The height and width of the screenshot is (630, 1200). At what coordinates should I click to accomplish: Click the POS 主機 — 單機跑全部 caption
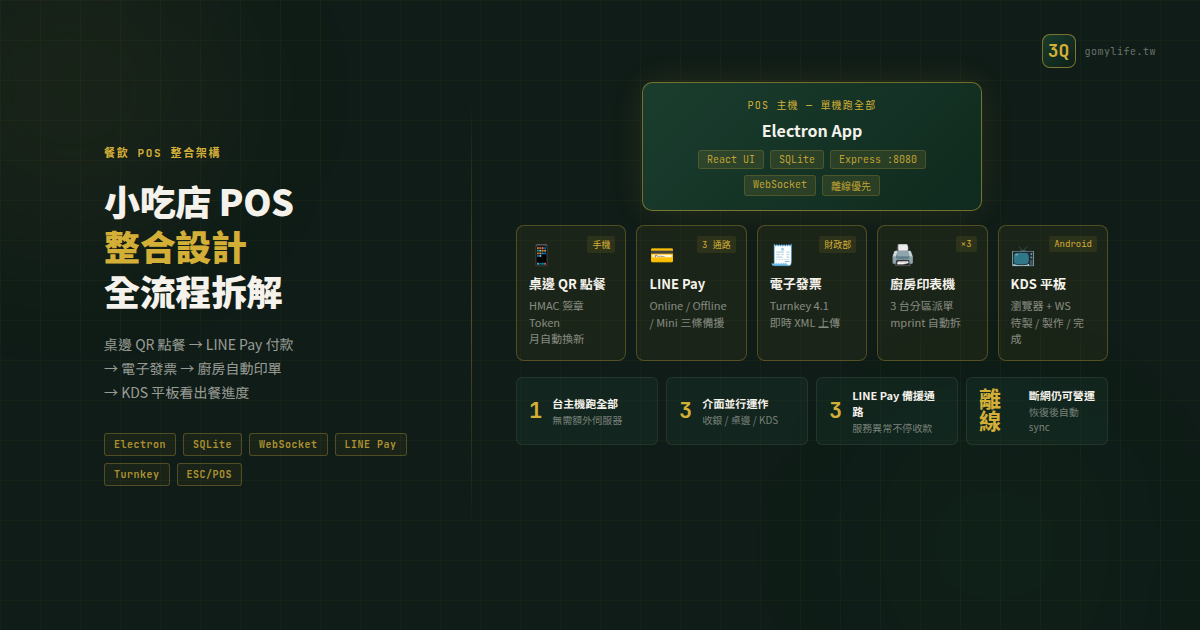pyautogui.click(x=812, y=105)
